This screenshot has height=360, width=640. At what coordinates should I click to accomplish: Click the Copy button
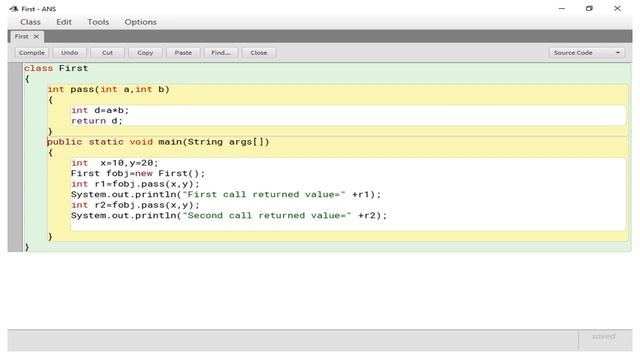(145, 53)
